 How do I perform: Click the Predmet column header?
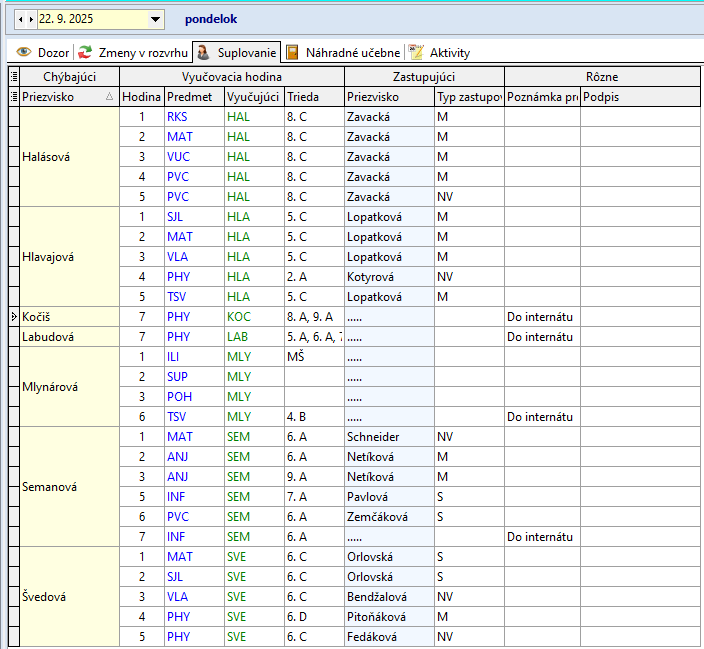192,97
